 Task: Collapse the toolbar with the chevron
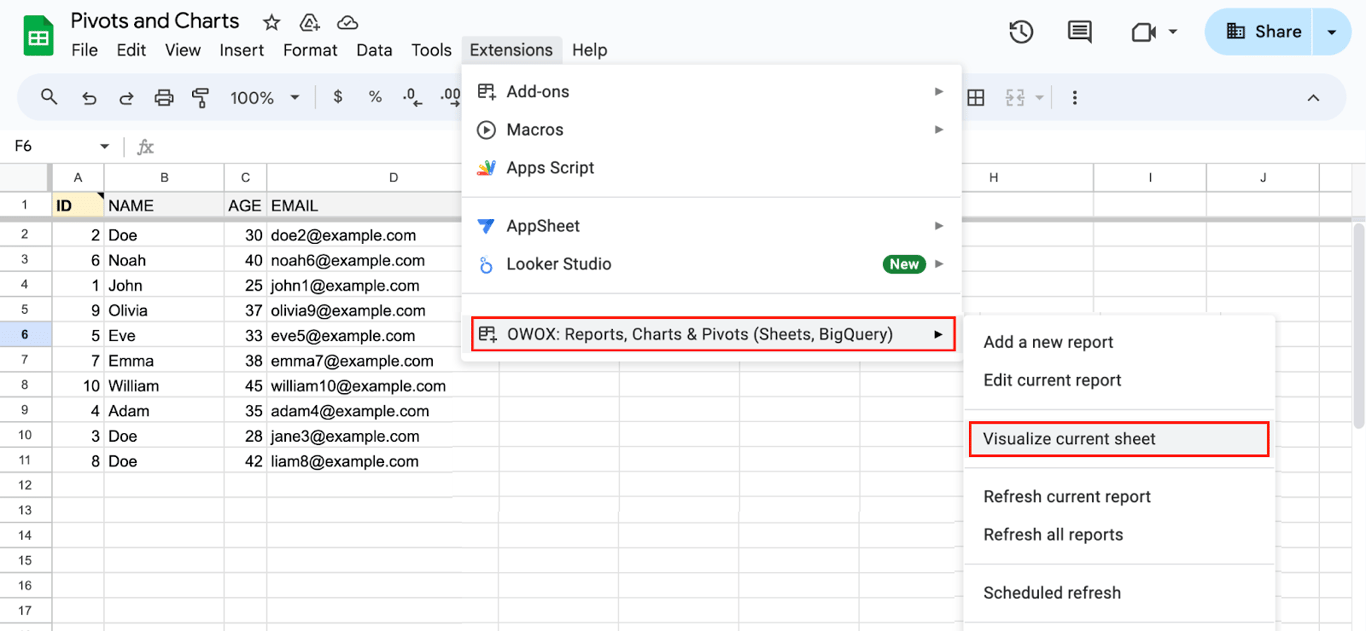click(1313, 97)
